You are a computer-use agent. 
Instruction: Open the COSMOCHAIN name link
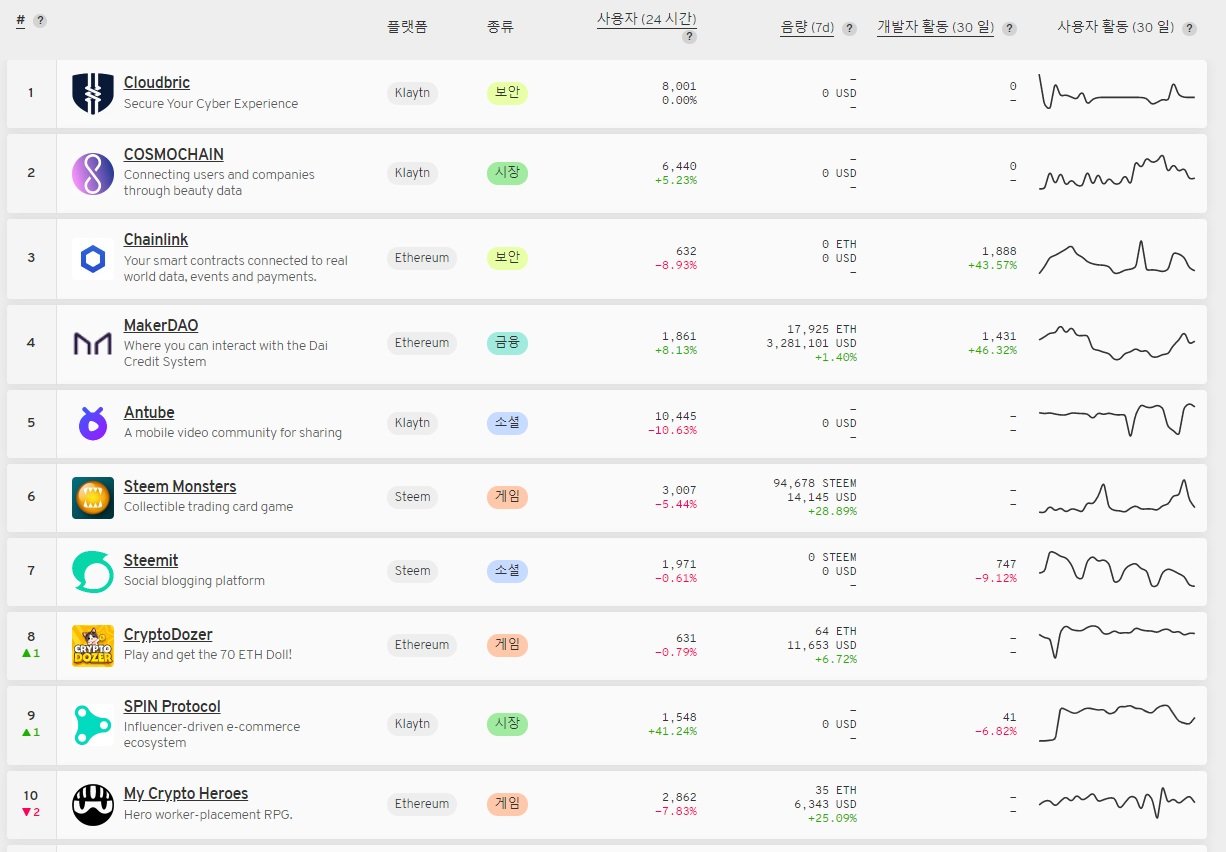pos(174,154)
